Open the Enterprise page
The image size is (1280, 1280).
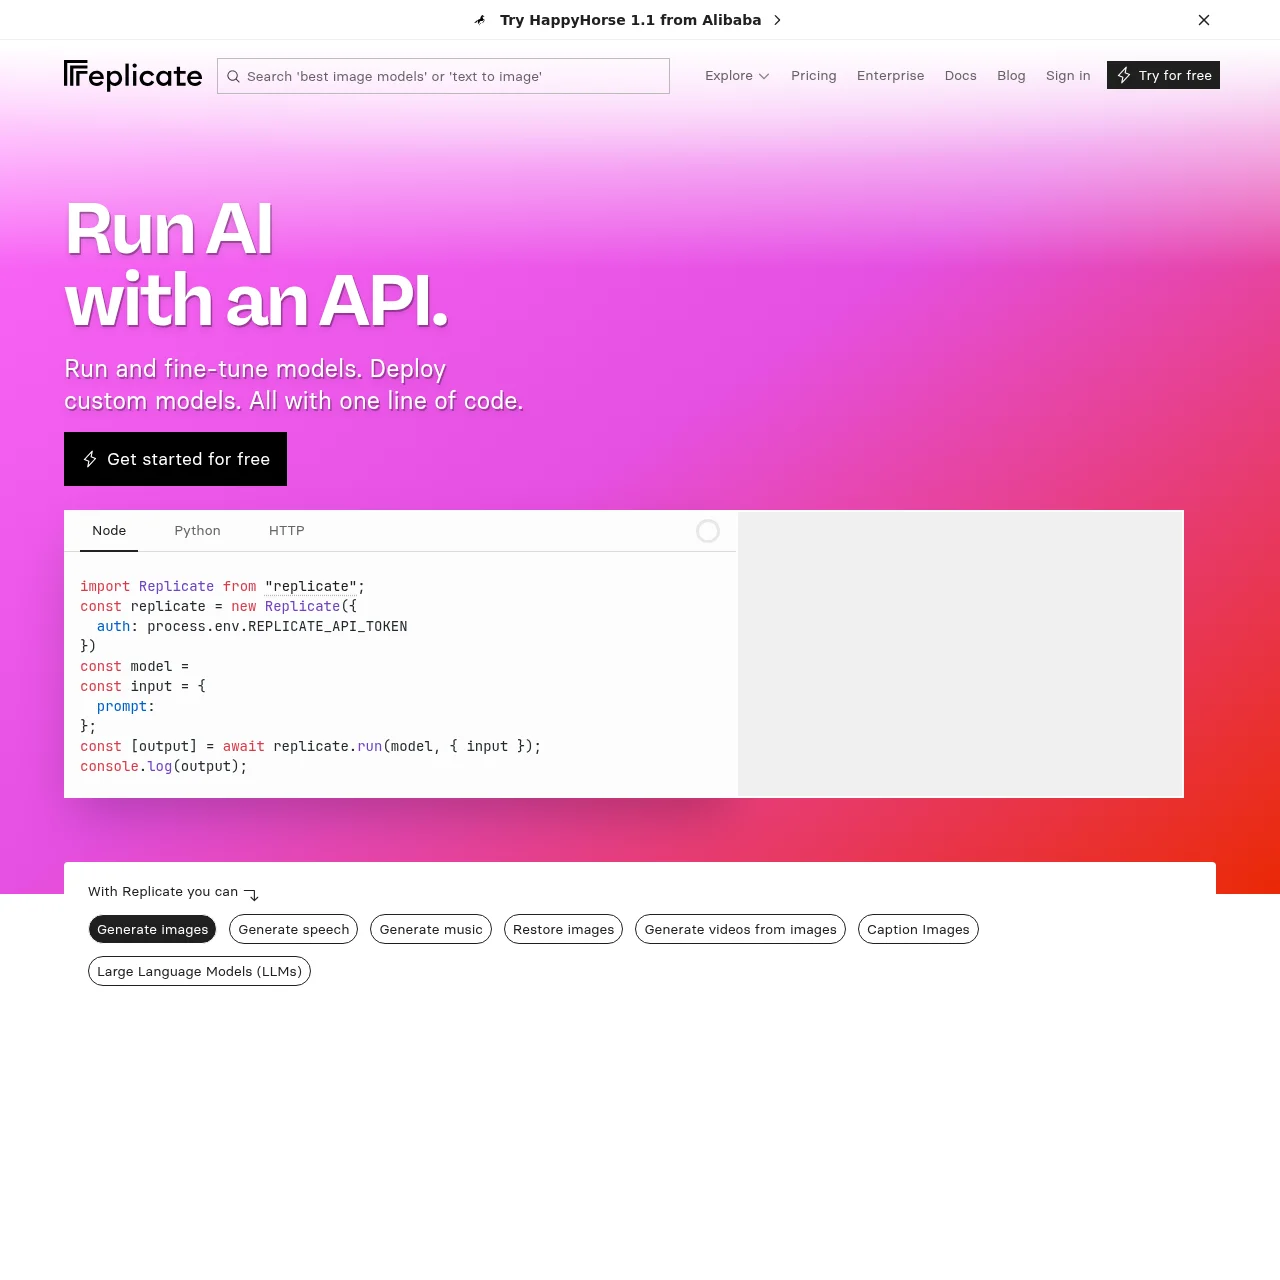tap(890, 76)
